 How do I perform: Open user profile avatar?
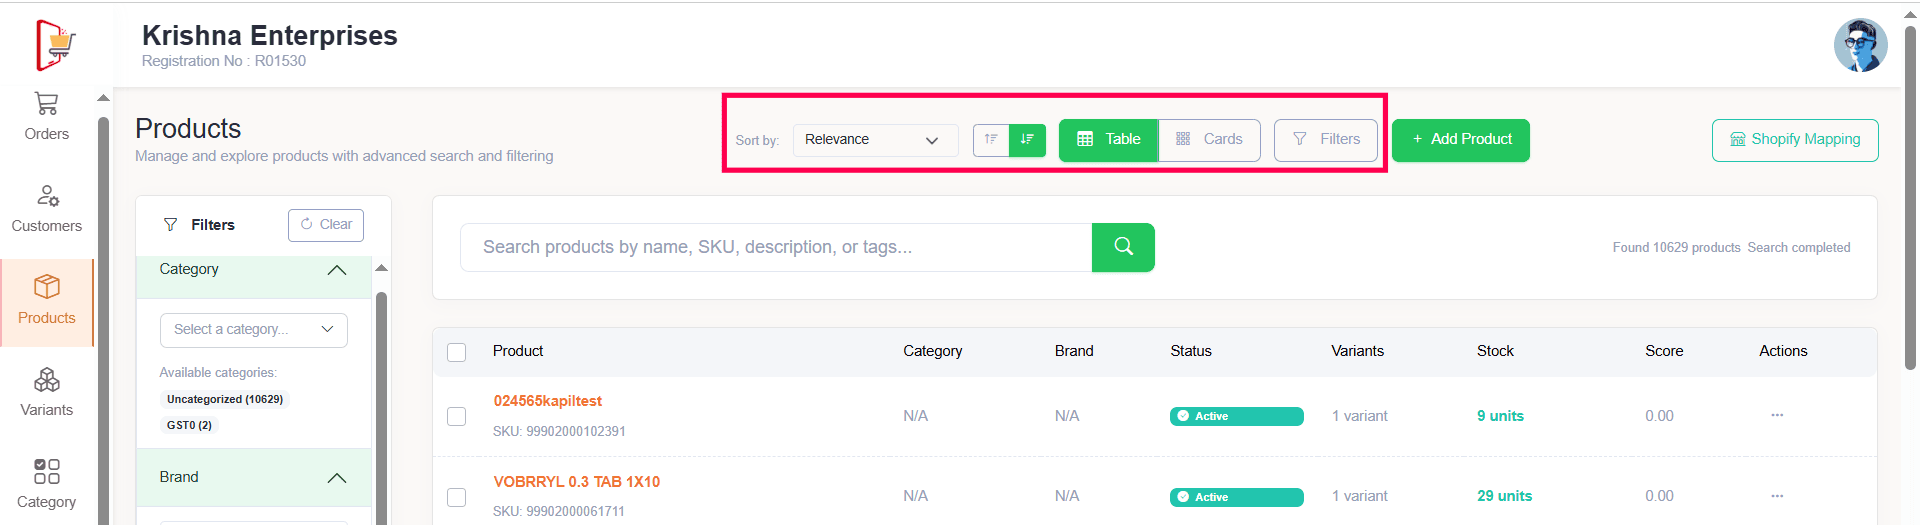1860,45
